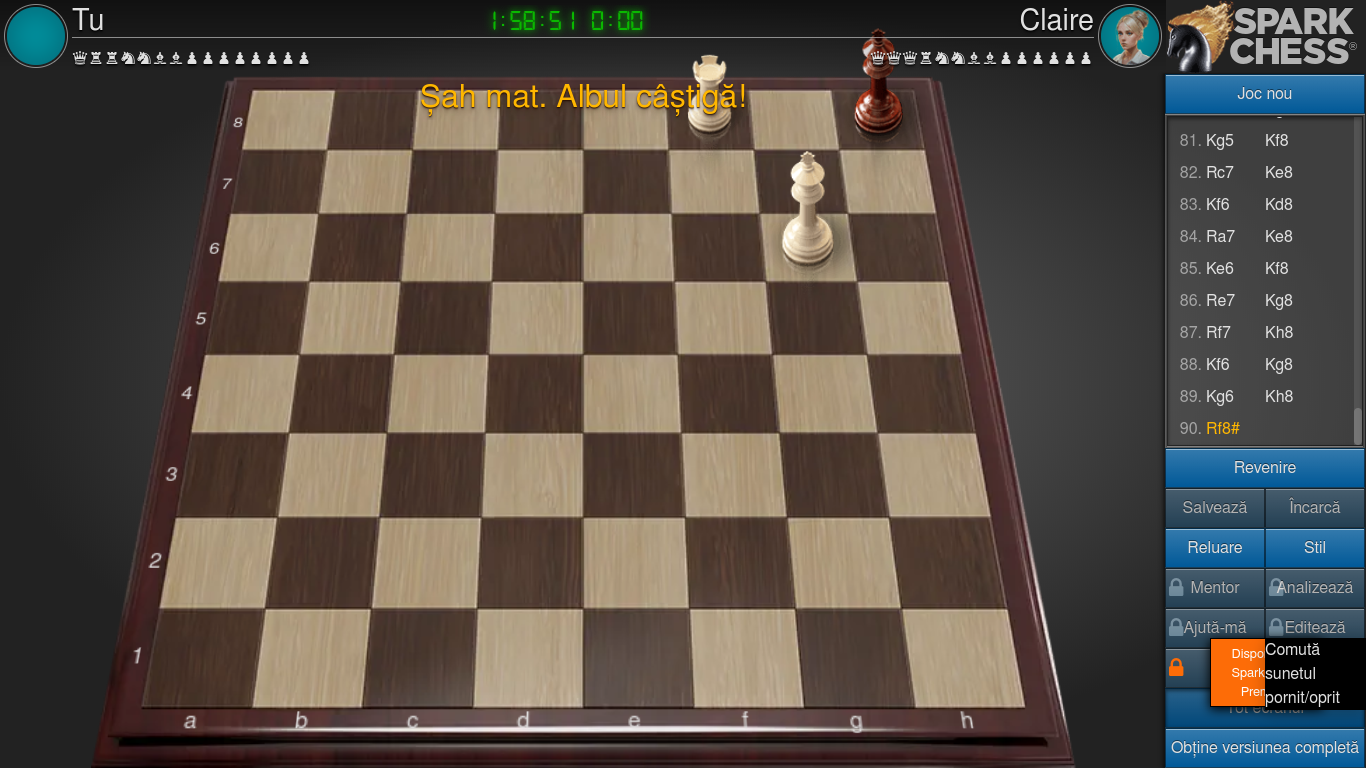Click the white rook on f8
This screenshot has height=768, width=1366.
tap(709, 94)
